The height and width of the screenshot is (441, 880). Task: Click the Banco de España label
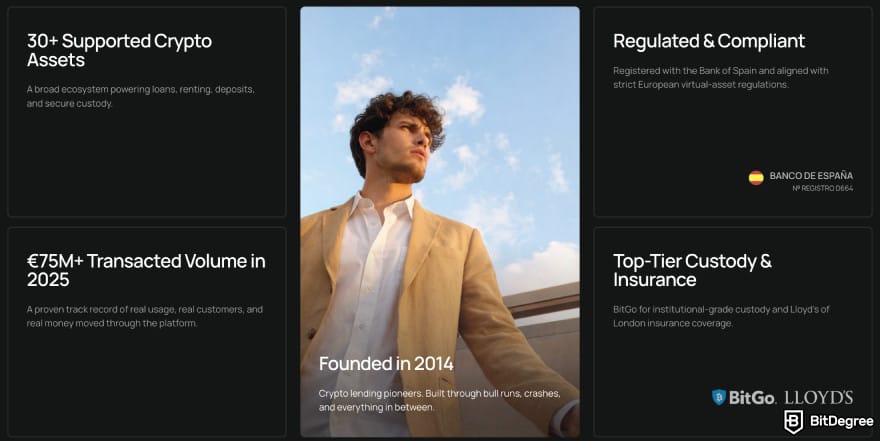(811, 176)
